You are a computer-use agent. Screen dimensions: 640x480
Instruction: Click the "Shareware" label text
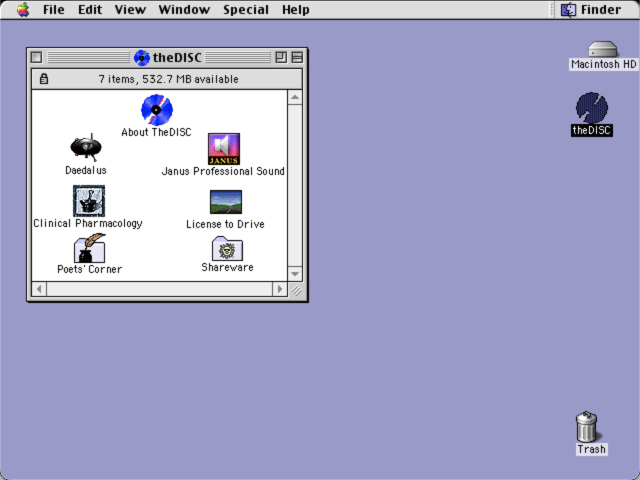[x=227, y=267]
